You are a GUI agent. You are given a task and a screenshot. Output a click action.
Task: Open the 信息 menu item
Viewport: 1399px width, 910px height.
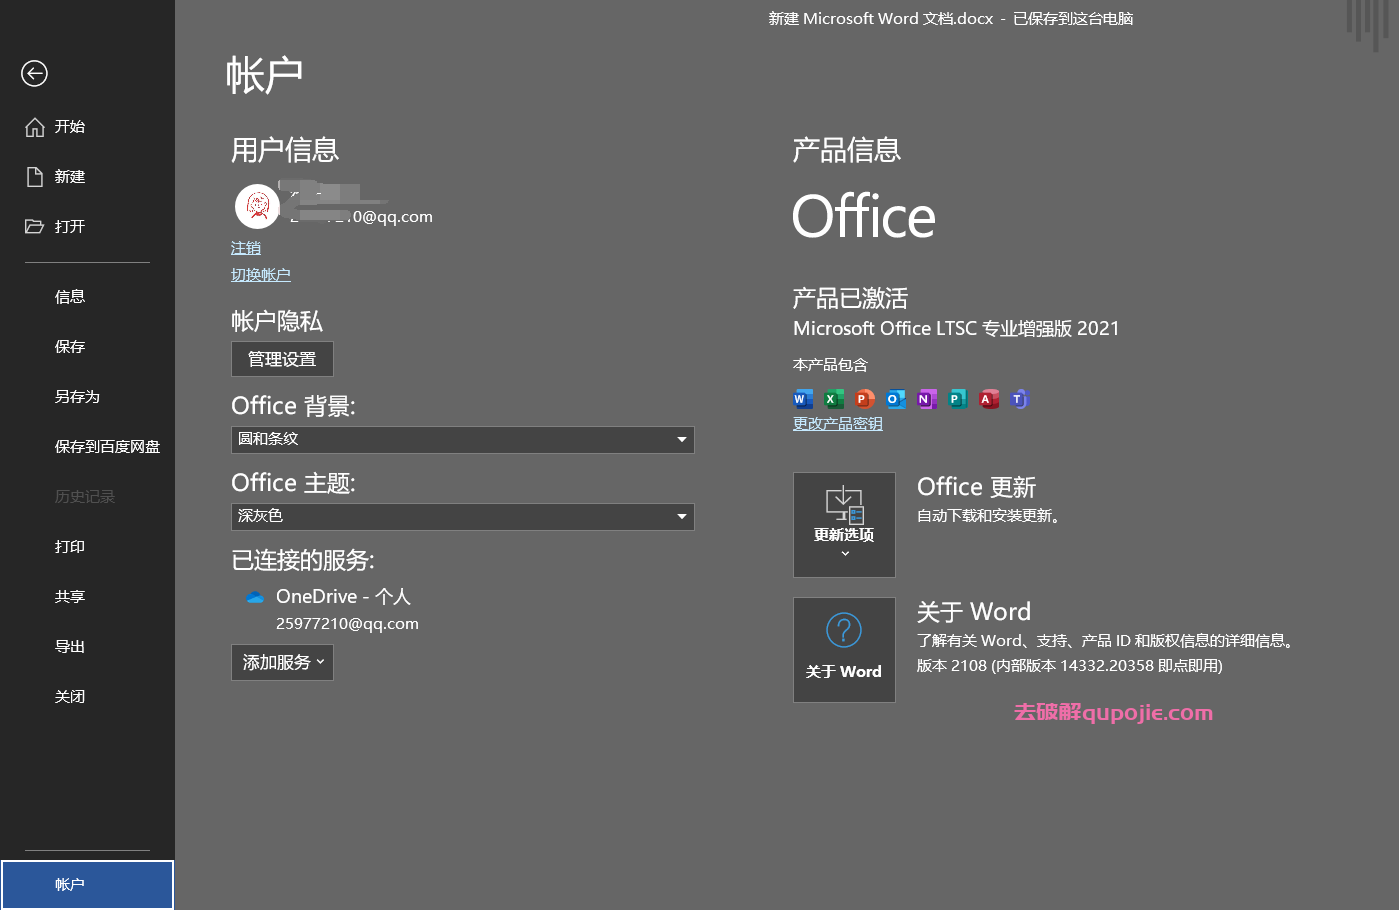pos(70,297)
